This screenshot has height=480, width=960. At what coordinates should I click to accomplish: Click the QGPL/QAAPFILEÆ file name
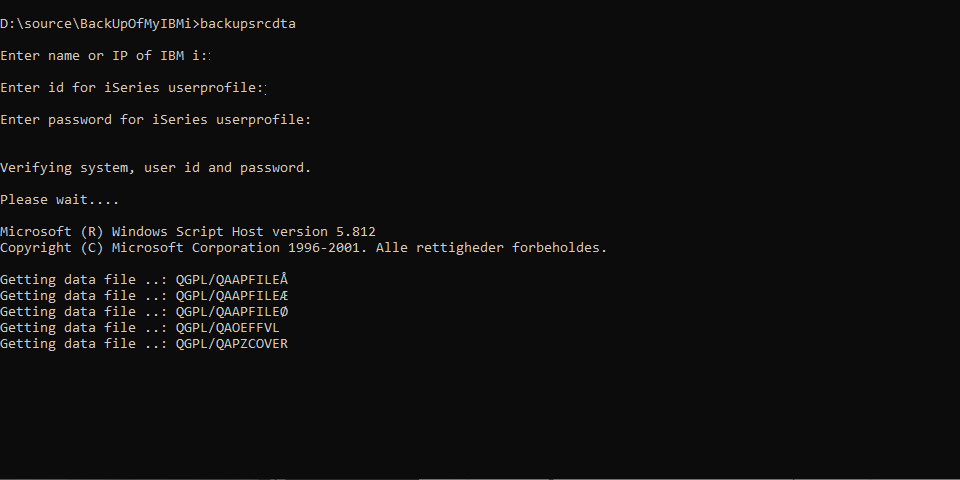pos(231,295)
